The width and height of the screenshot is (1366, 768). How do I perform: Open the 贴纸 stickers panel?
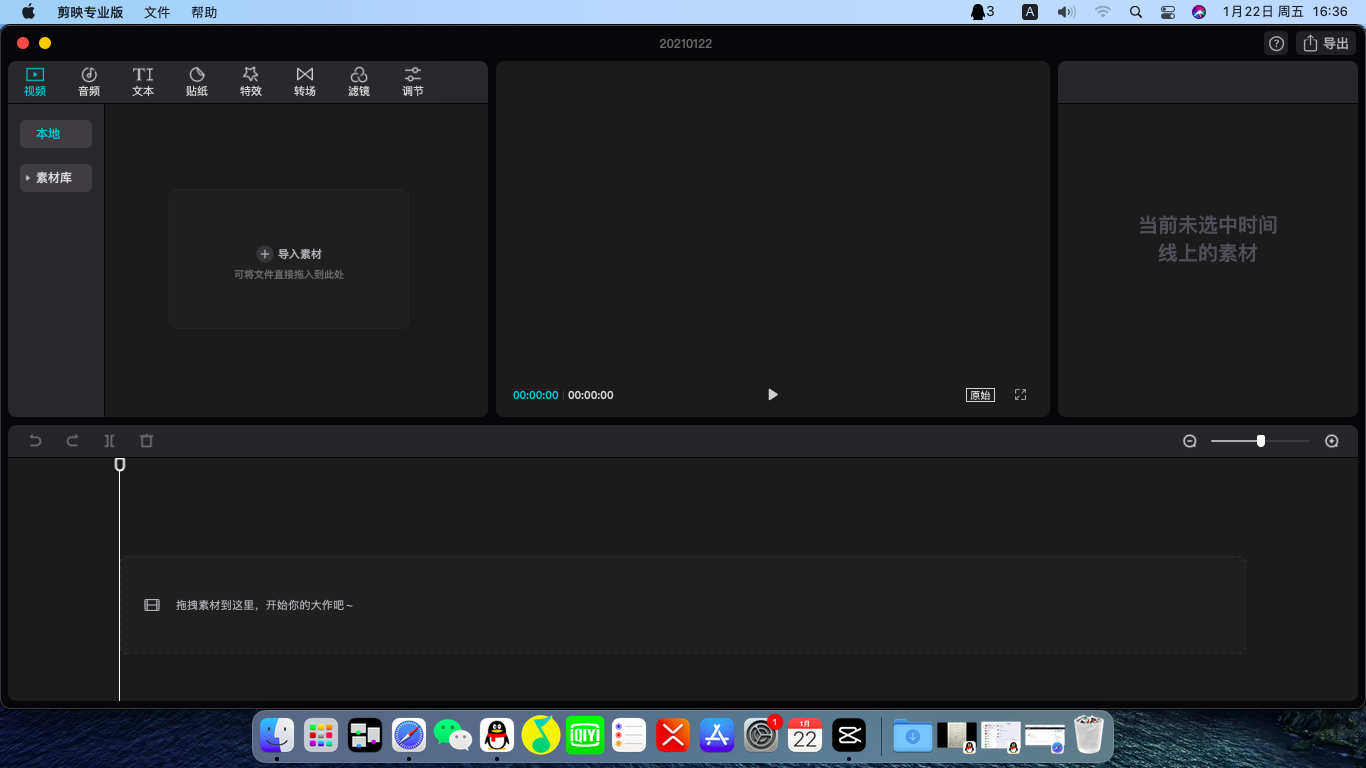[x=197, y=81]
